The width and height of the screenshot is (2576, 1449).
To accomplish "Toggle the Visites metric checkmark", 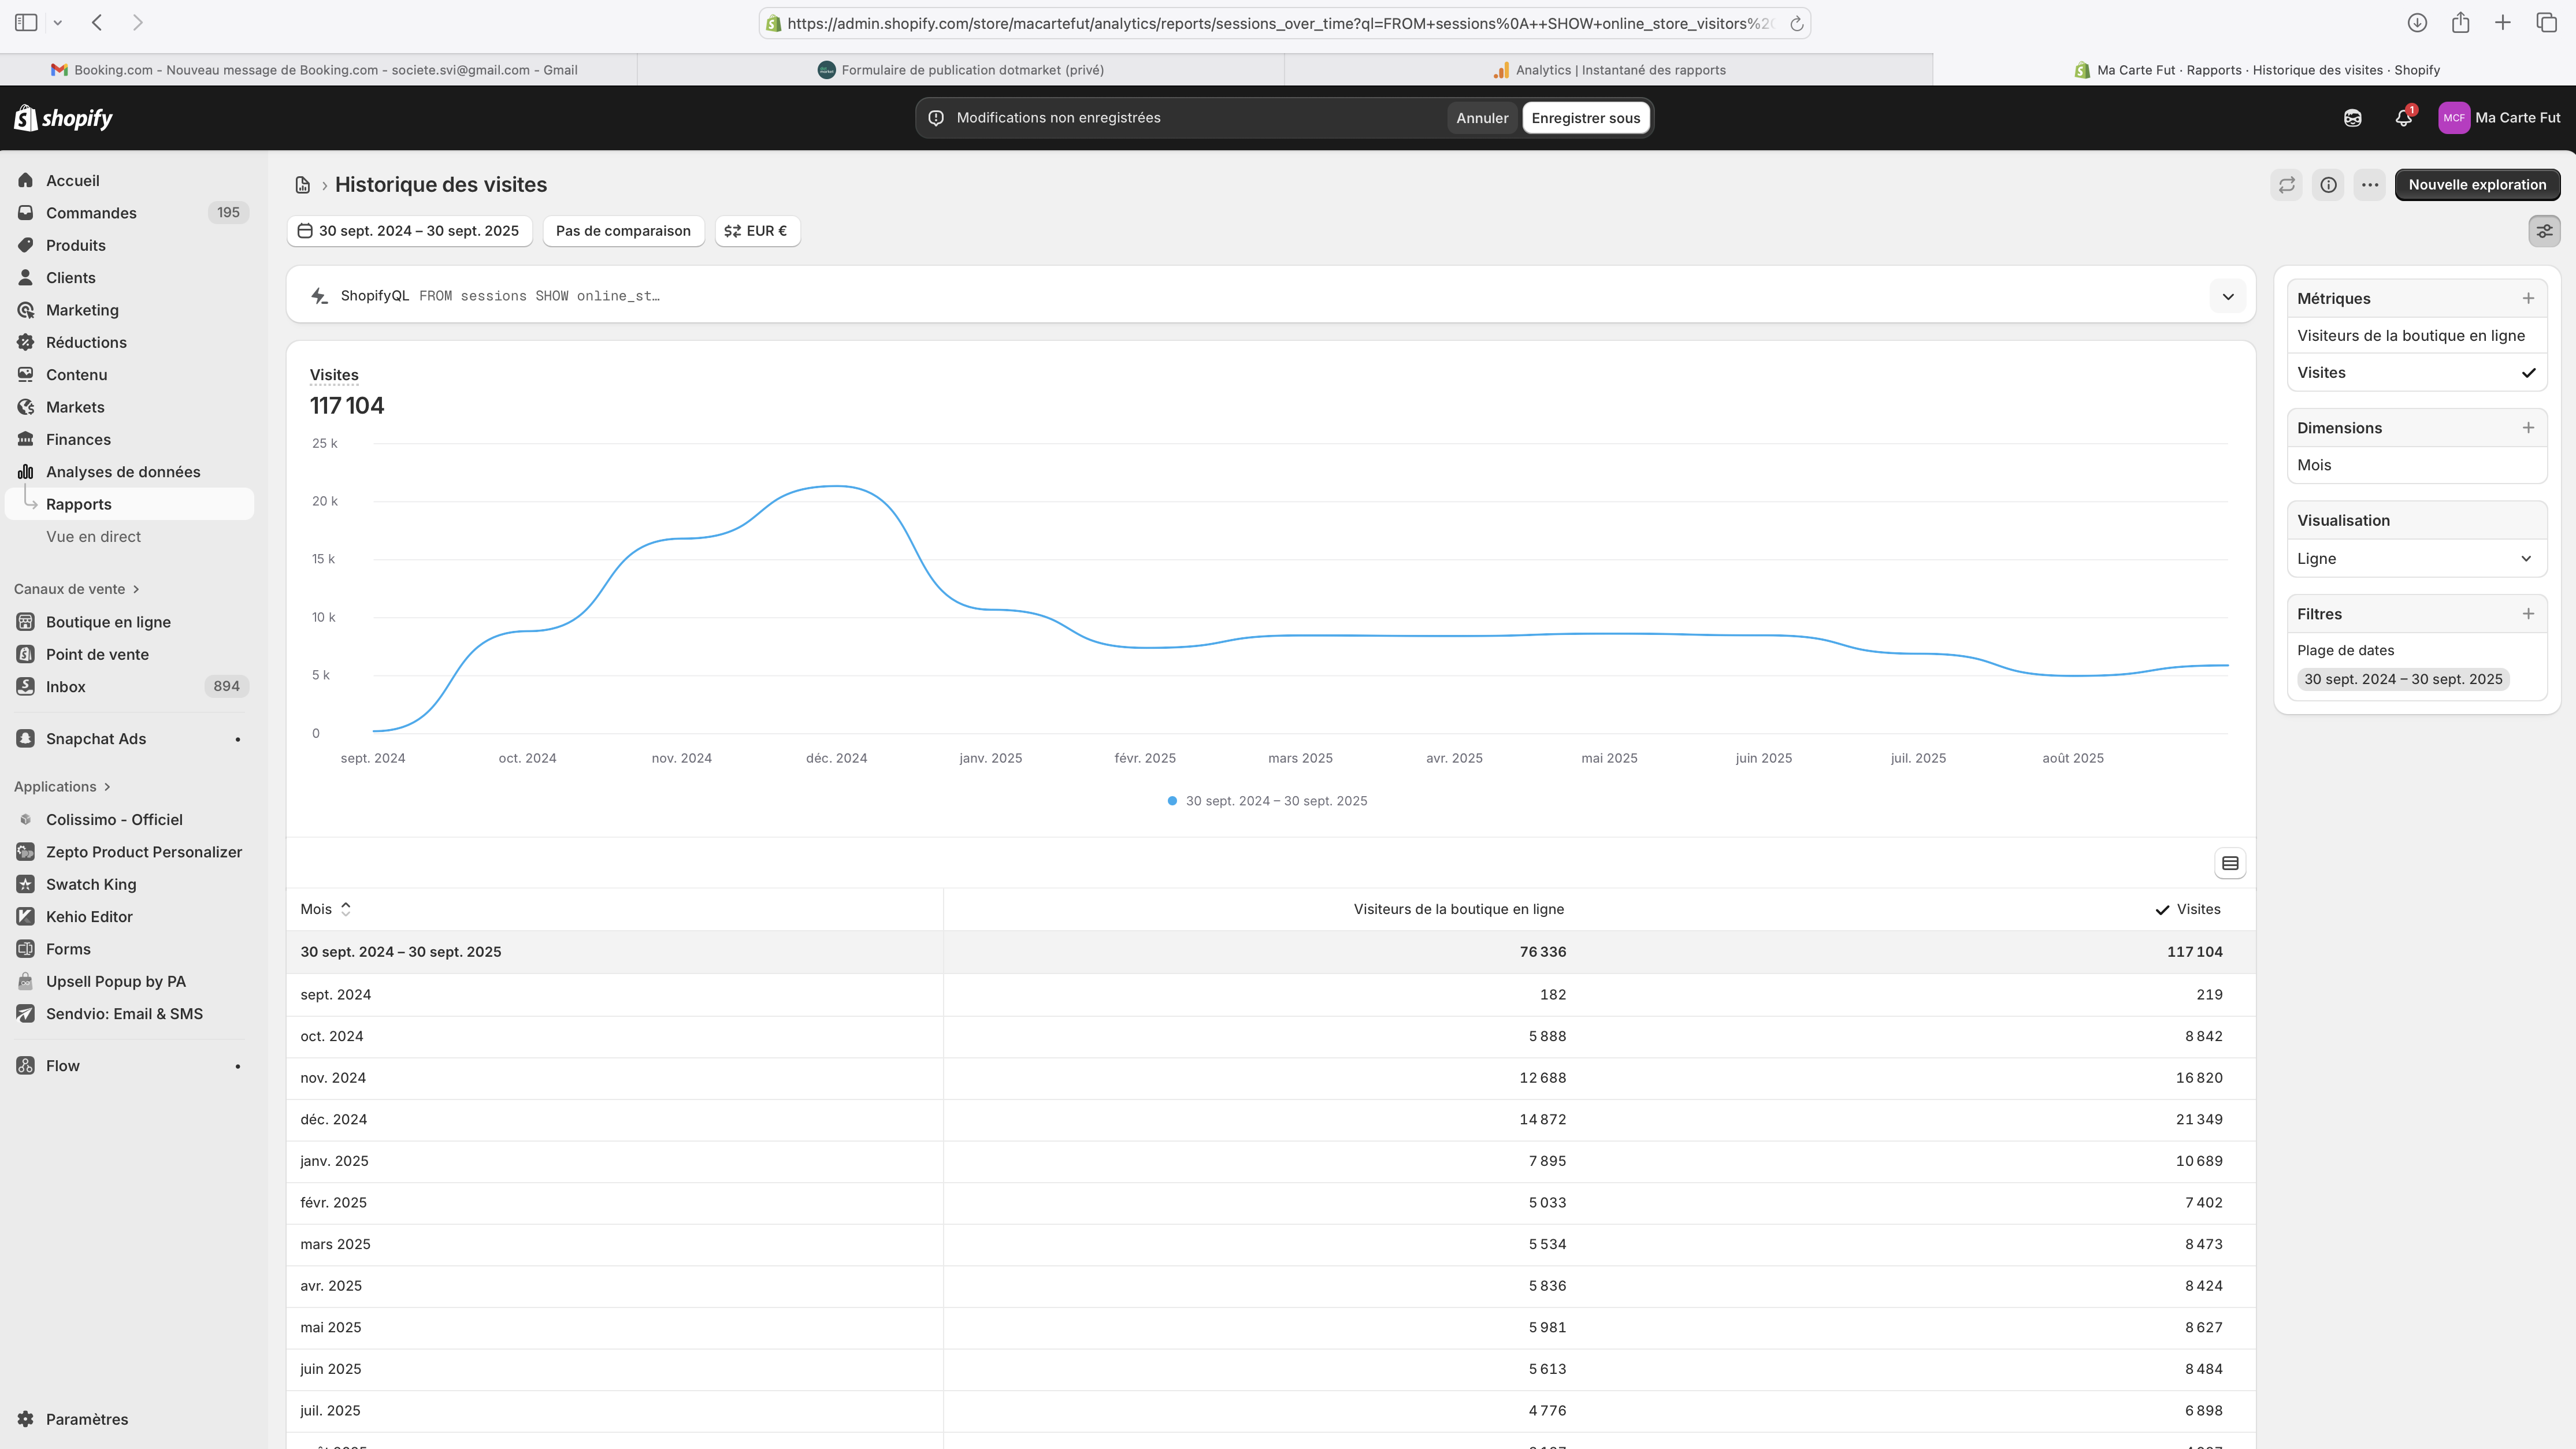I will pos(2528,373).
